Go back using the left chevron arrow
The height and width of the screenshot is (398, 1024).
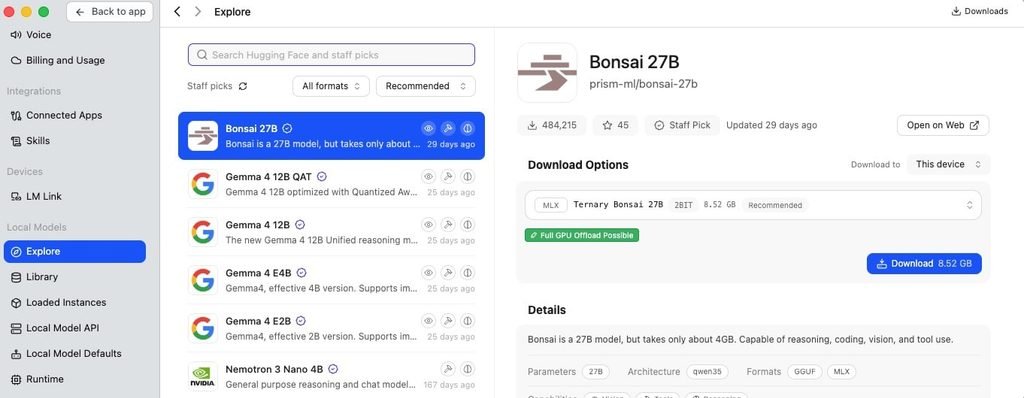coord(177,12)
